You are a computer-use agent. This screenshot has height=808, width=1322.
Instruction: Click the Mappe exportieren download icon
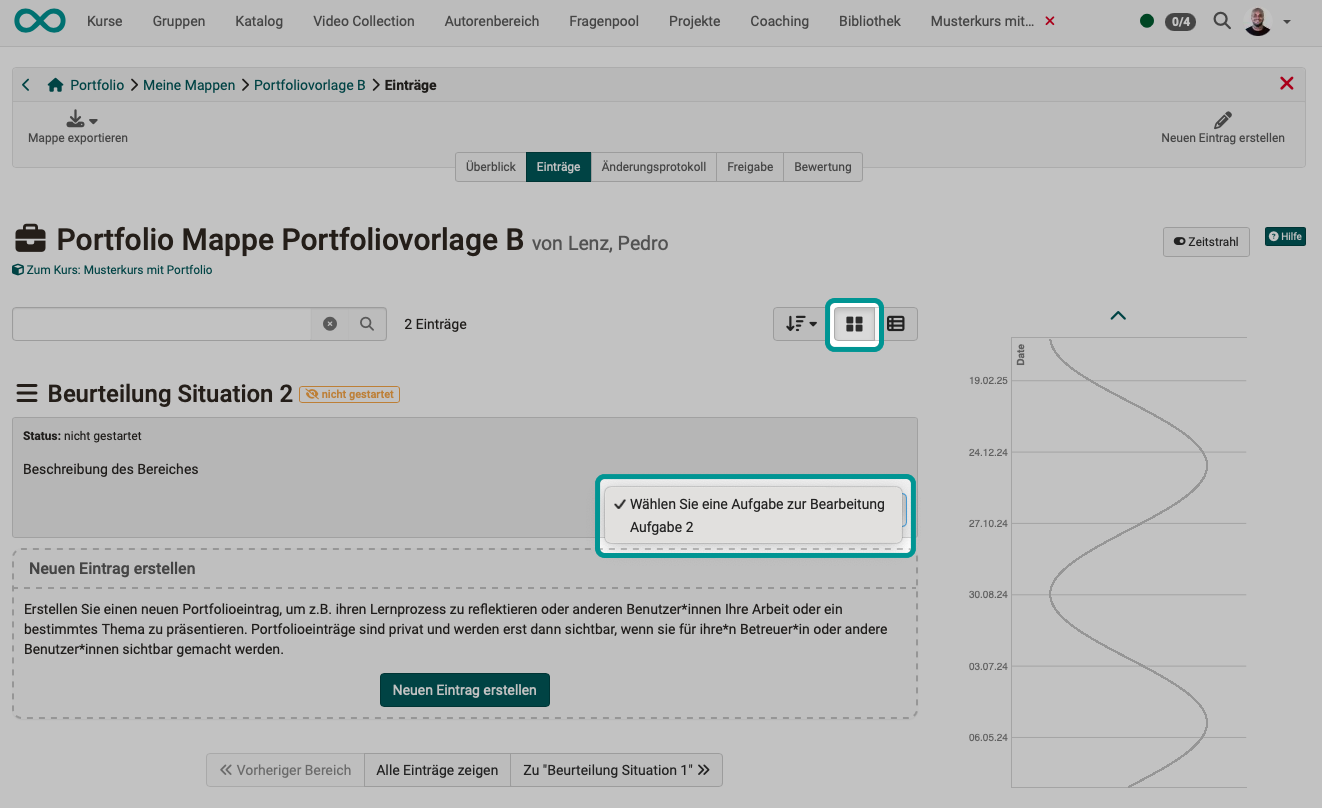tap(76, 117)
